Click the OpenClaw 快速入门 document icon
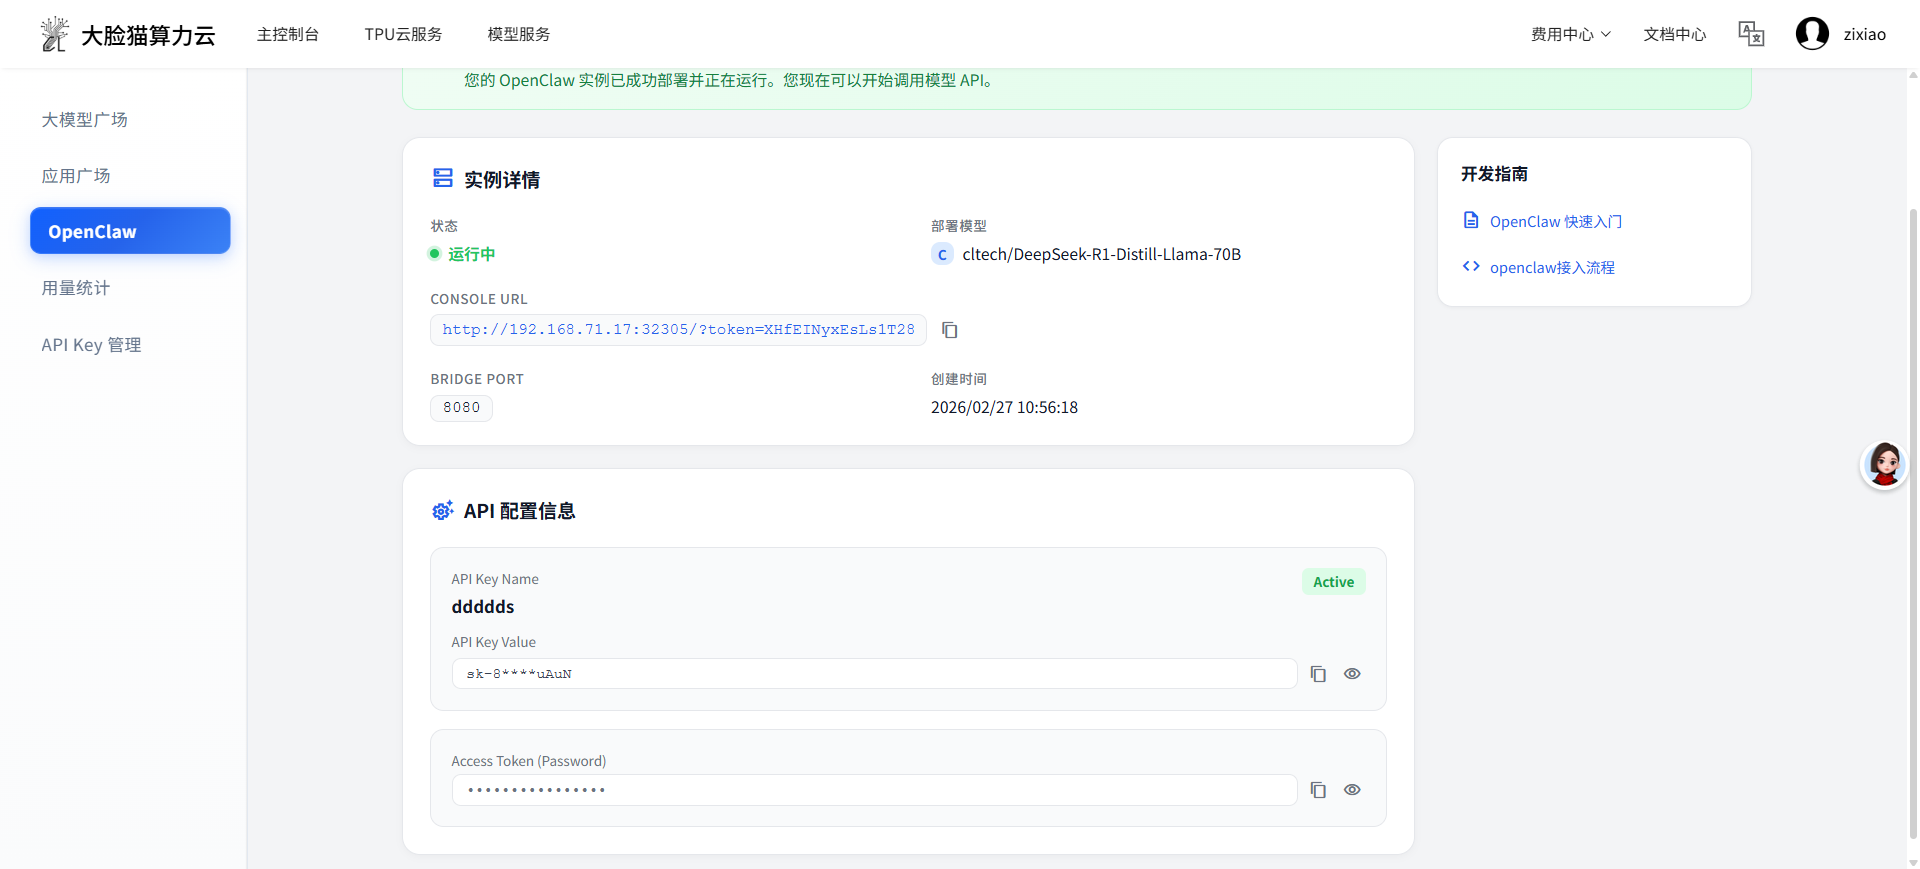 (1471, 221)
